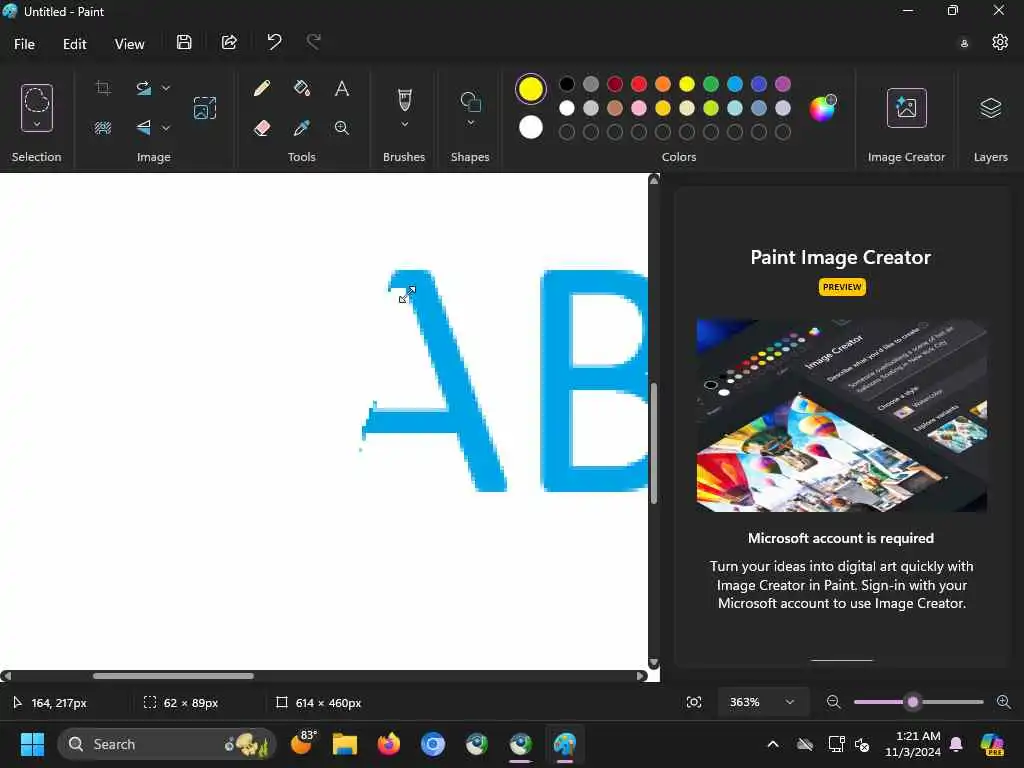Pick the pink color swatch
The width and height of the screenshot is (1024, 768).
point(639,108)
